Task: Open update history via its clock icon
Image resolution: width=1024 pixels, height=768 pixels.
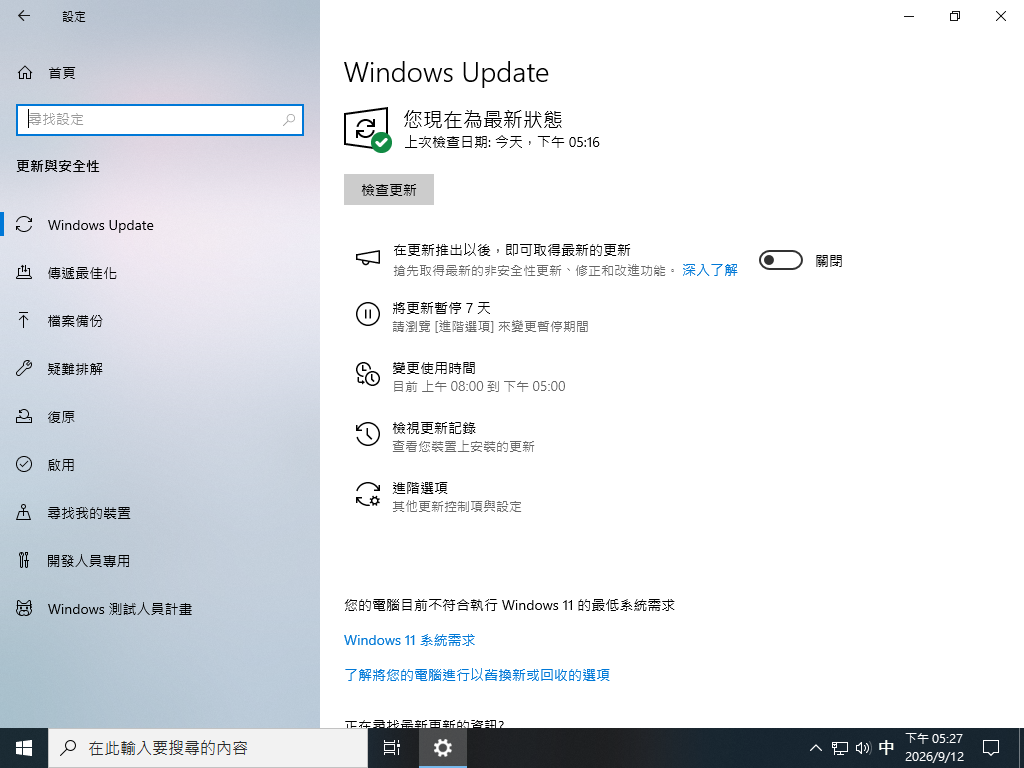Action: pos(368,434)
